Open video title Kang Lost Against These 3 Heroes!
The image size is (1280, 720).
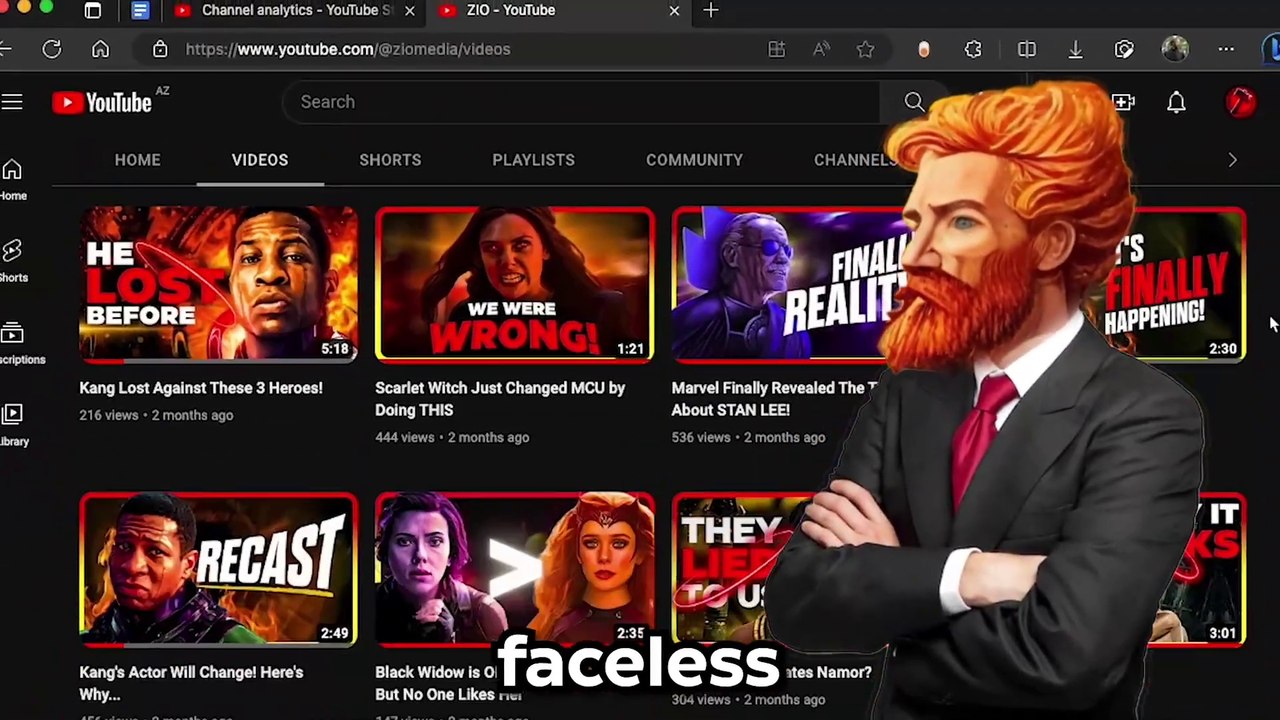[201, 388]
